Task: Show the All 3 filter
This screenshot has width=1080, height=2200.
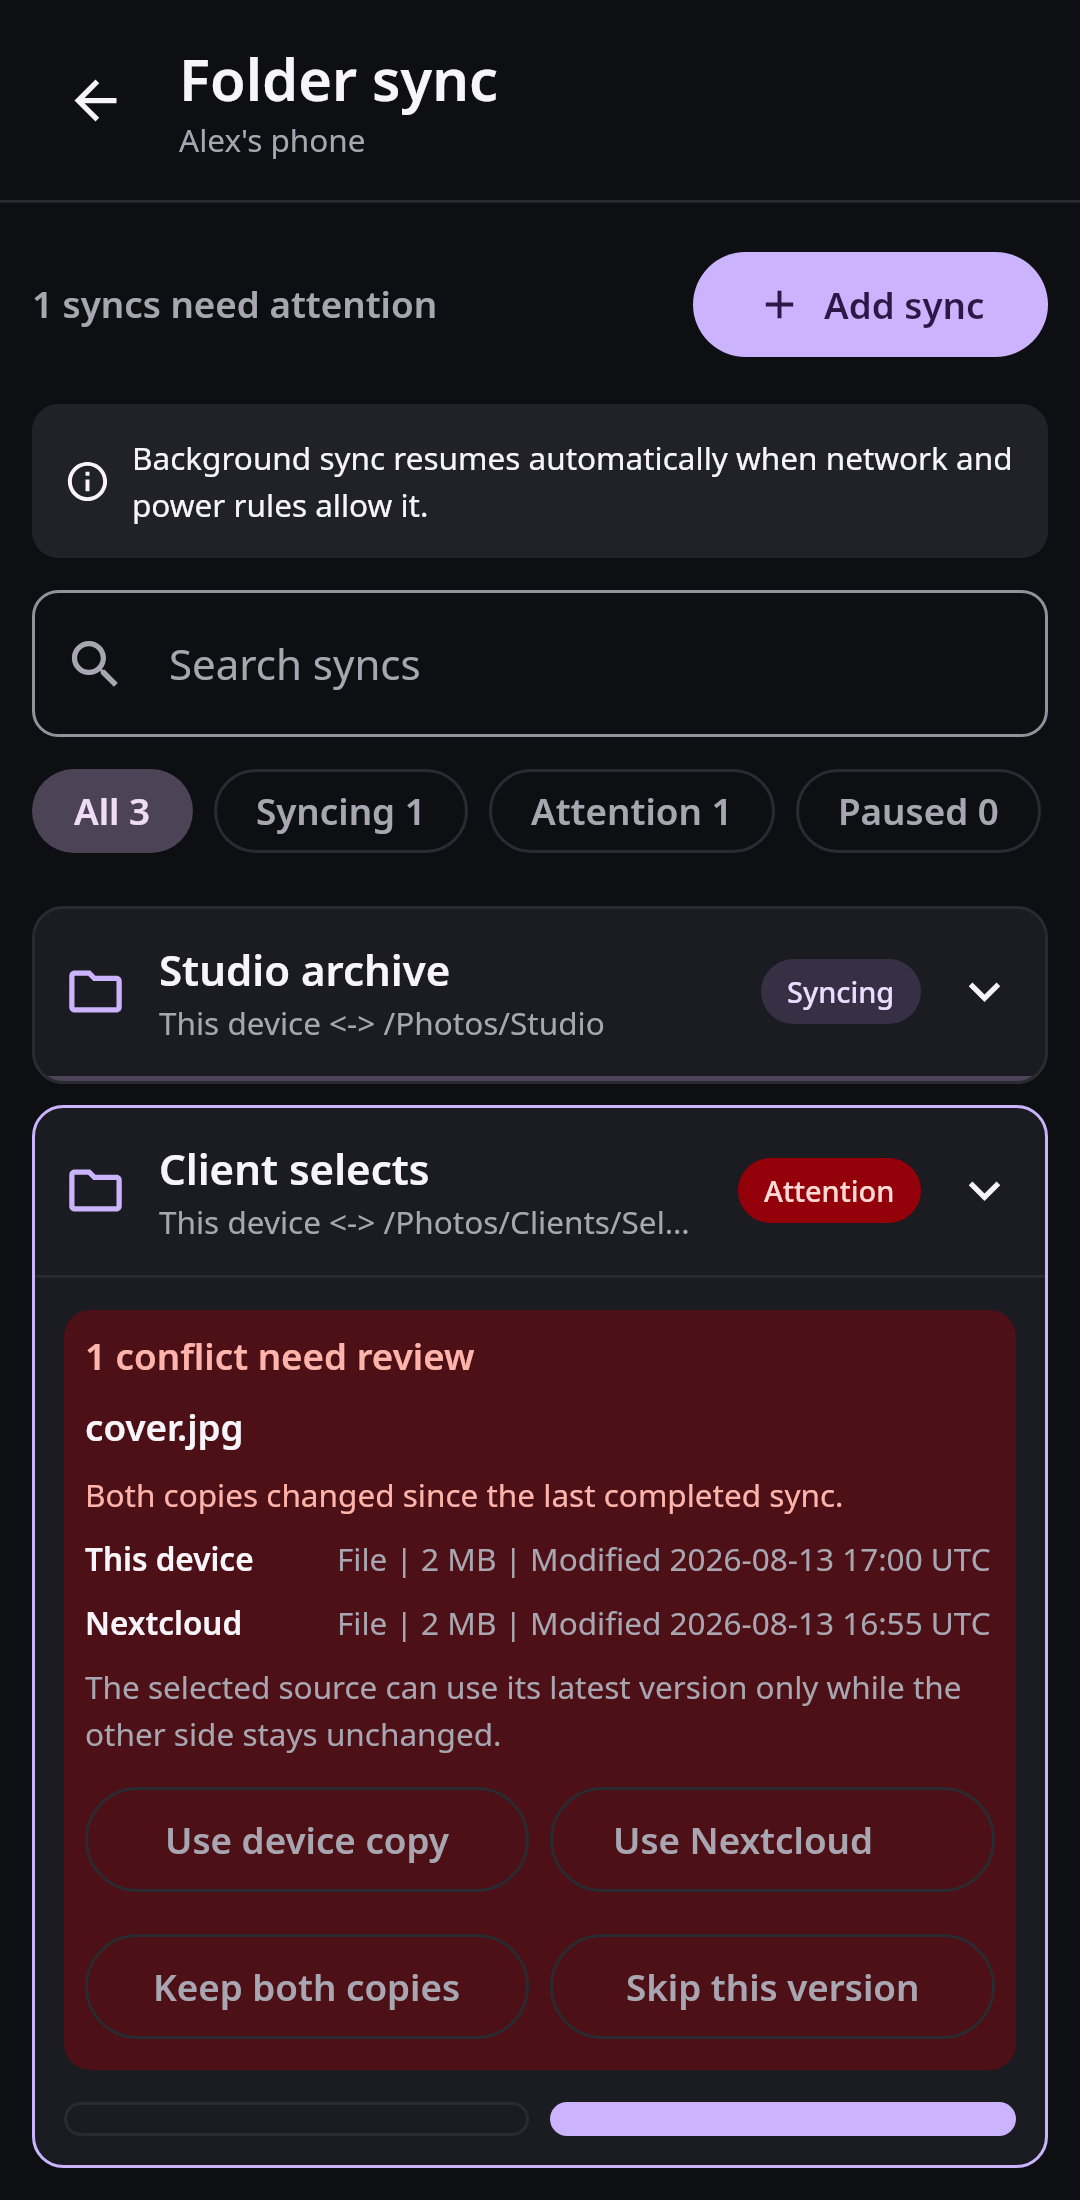Action: click(112, 811)
